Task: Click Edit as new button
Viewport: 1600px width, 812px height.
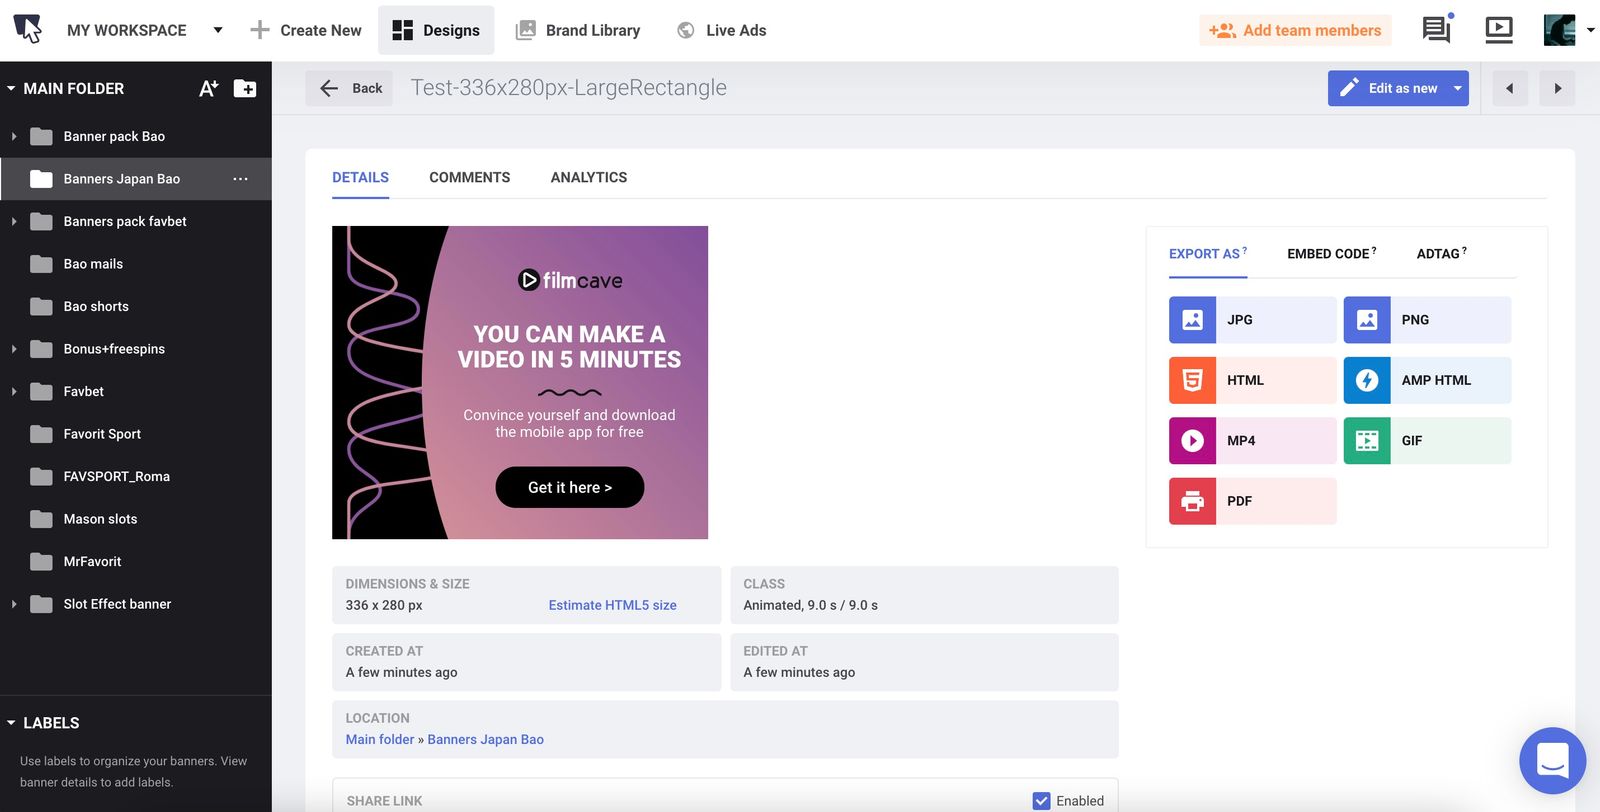Action: 1390,88
